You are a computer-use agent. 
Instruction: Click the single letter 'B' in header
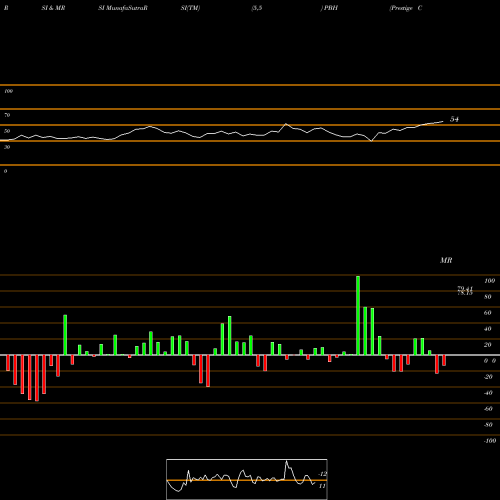point(6,8)
